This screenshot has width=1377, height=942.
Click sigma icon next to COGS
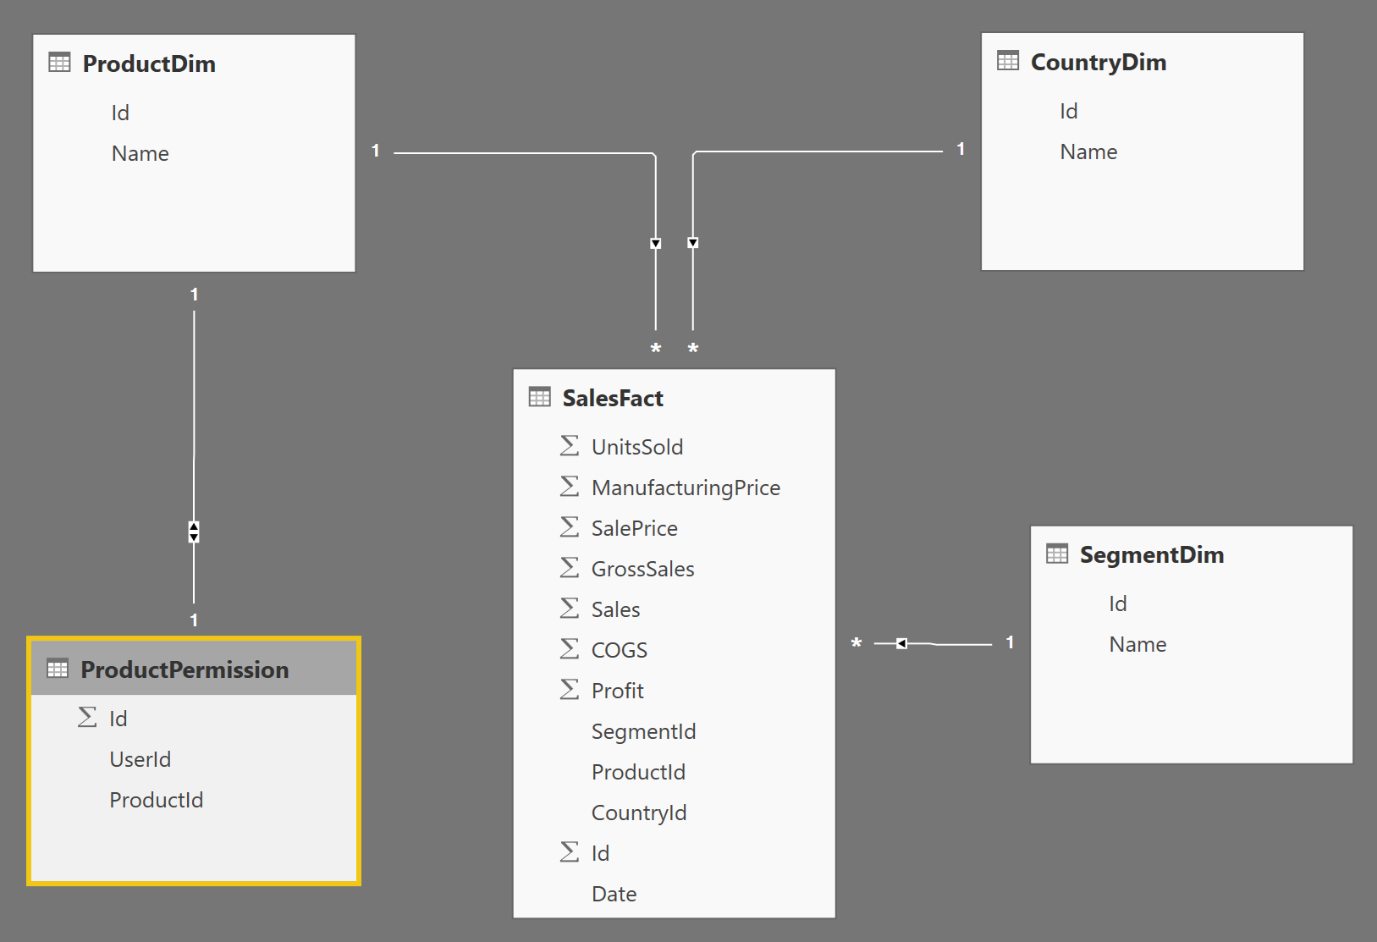point(569,649)
